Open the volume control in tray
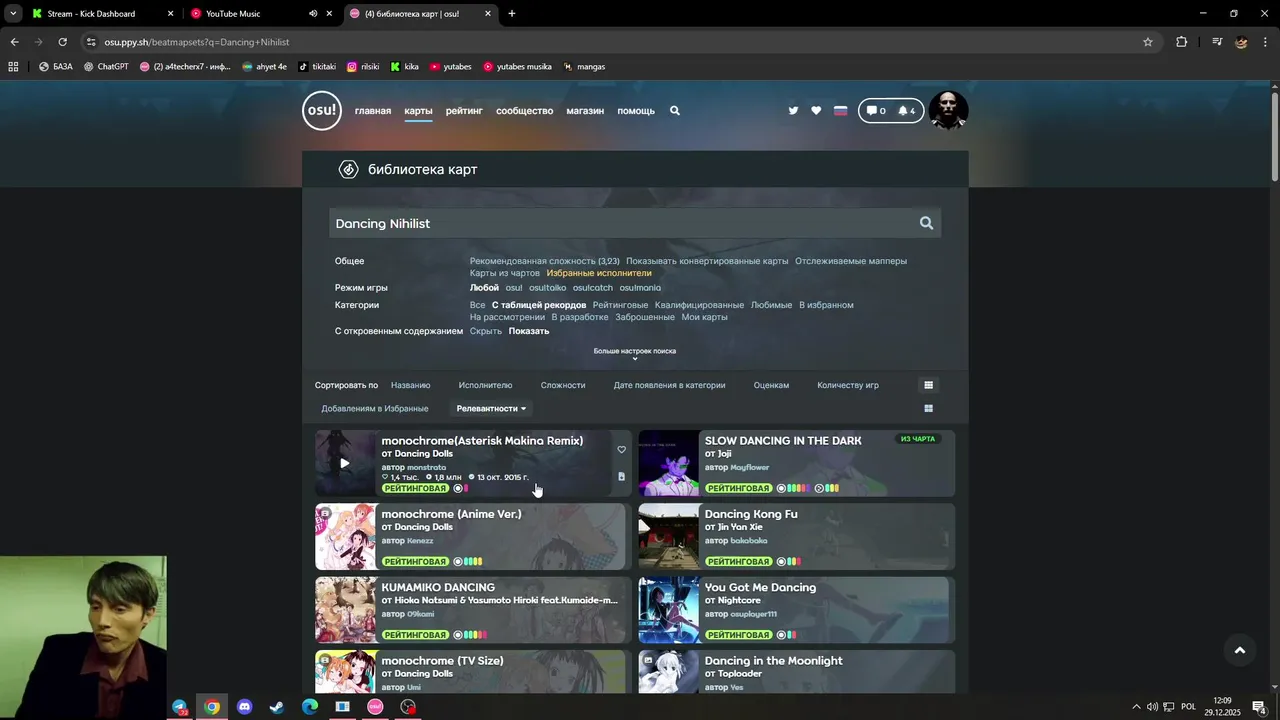 coord(1152,707)
